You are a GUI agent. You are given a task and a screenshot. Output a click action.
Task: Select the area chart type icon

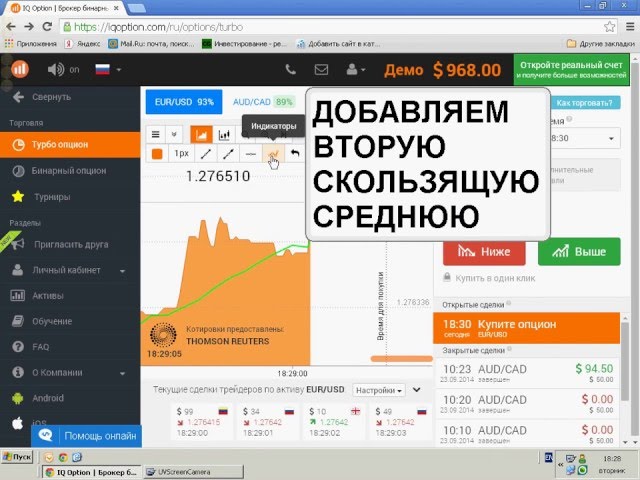(201, 133)
